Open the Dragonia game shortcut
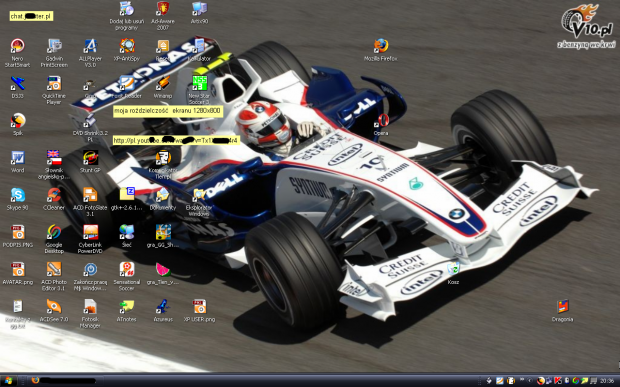620x387 pixels. (x=562, y=310)
